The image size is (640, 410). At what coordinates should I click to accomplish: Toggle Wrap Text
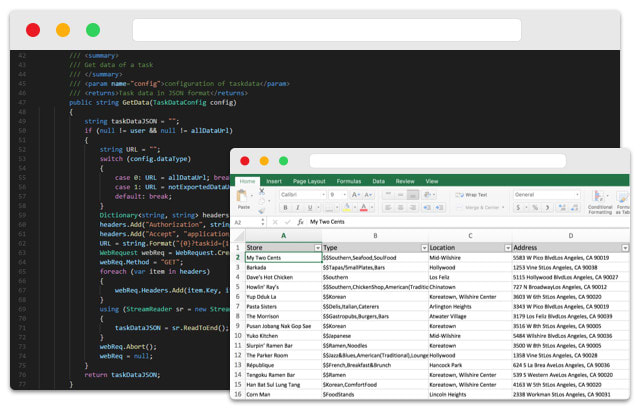pyautogui.click(x=471, y=195)
